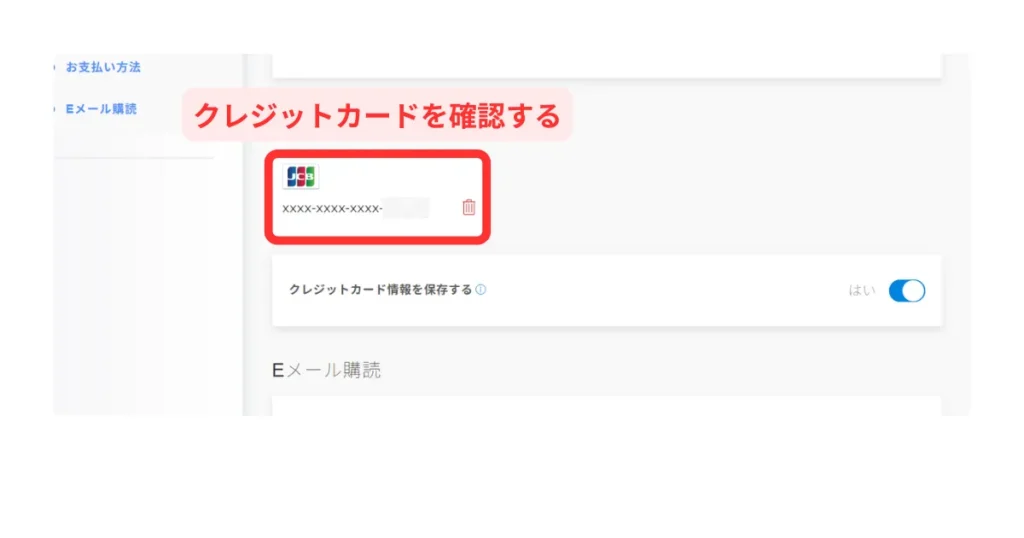The image size is (1024, 538).
Task: Click the Eメール購読 section heading
Action: click(x=326, y=370)
